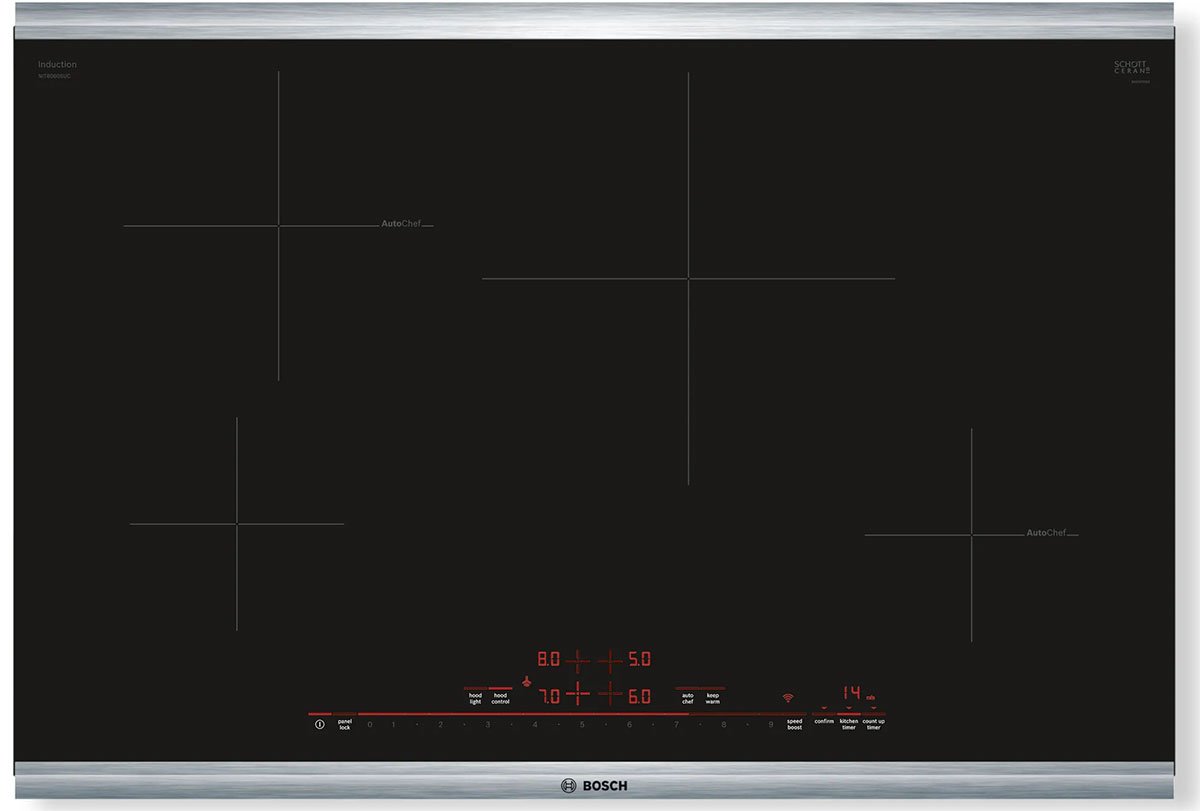Viewport: 1200px width, 811px height.
Task: Toggle the panel lock
Action: click(x=344, y=723)
